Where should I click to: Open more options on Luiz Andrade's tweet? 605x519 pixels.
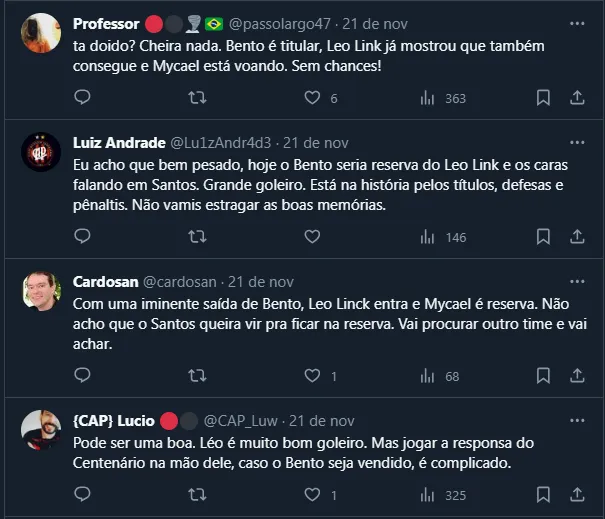(577, 142)
